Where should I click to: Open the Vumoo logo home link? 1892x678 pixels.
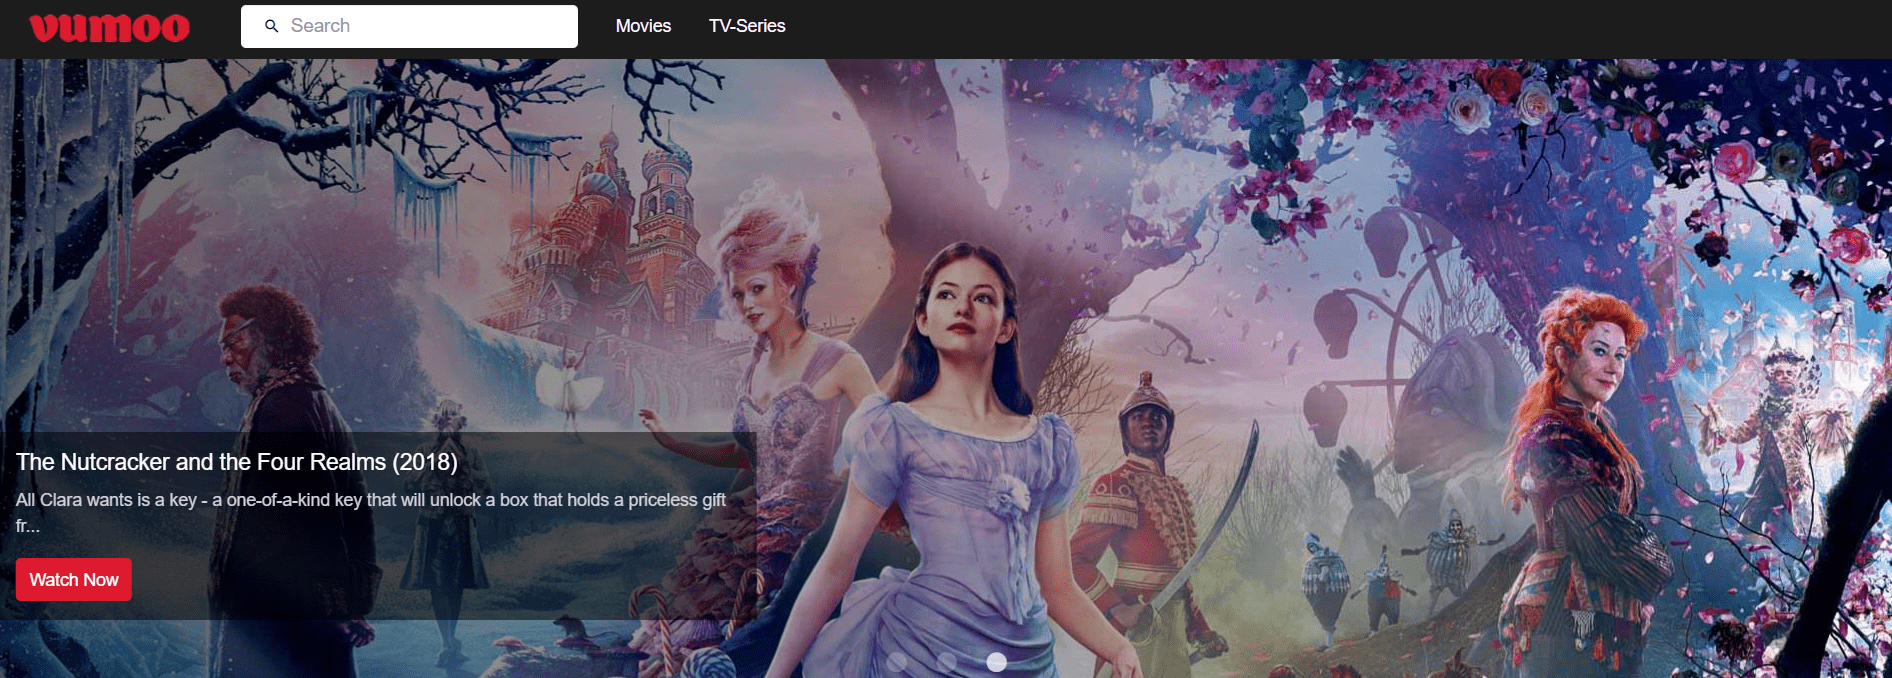click(x=109, y=27)
